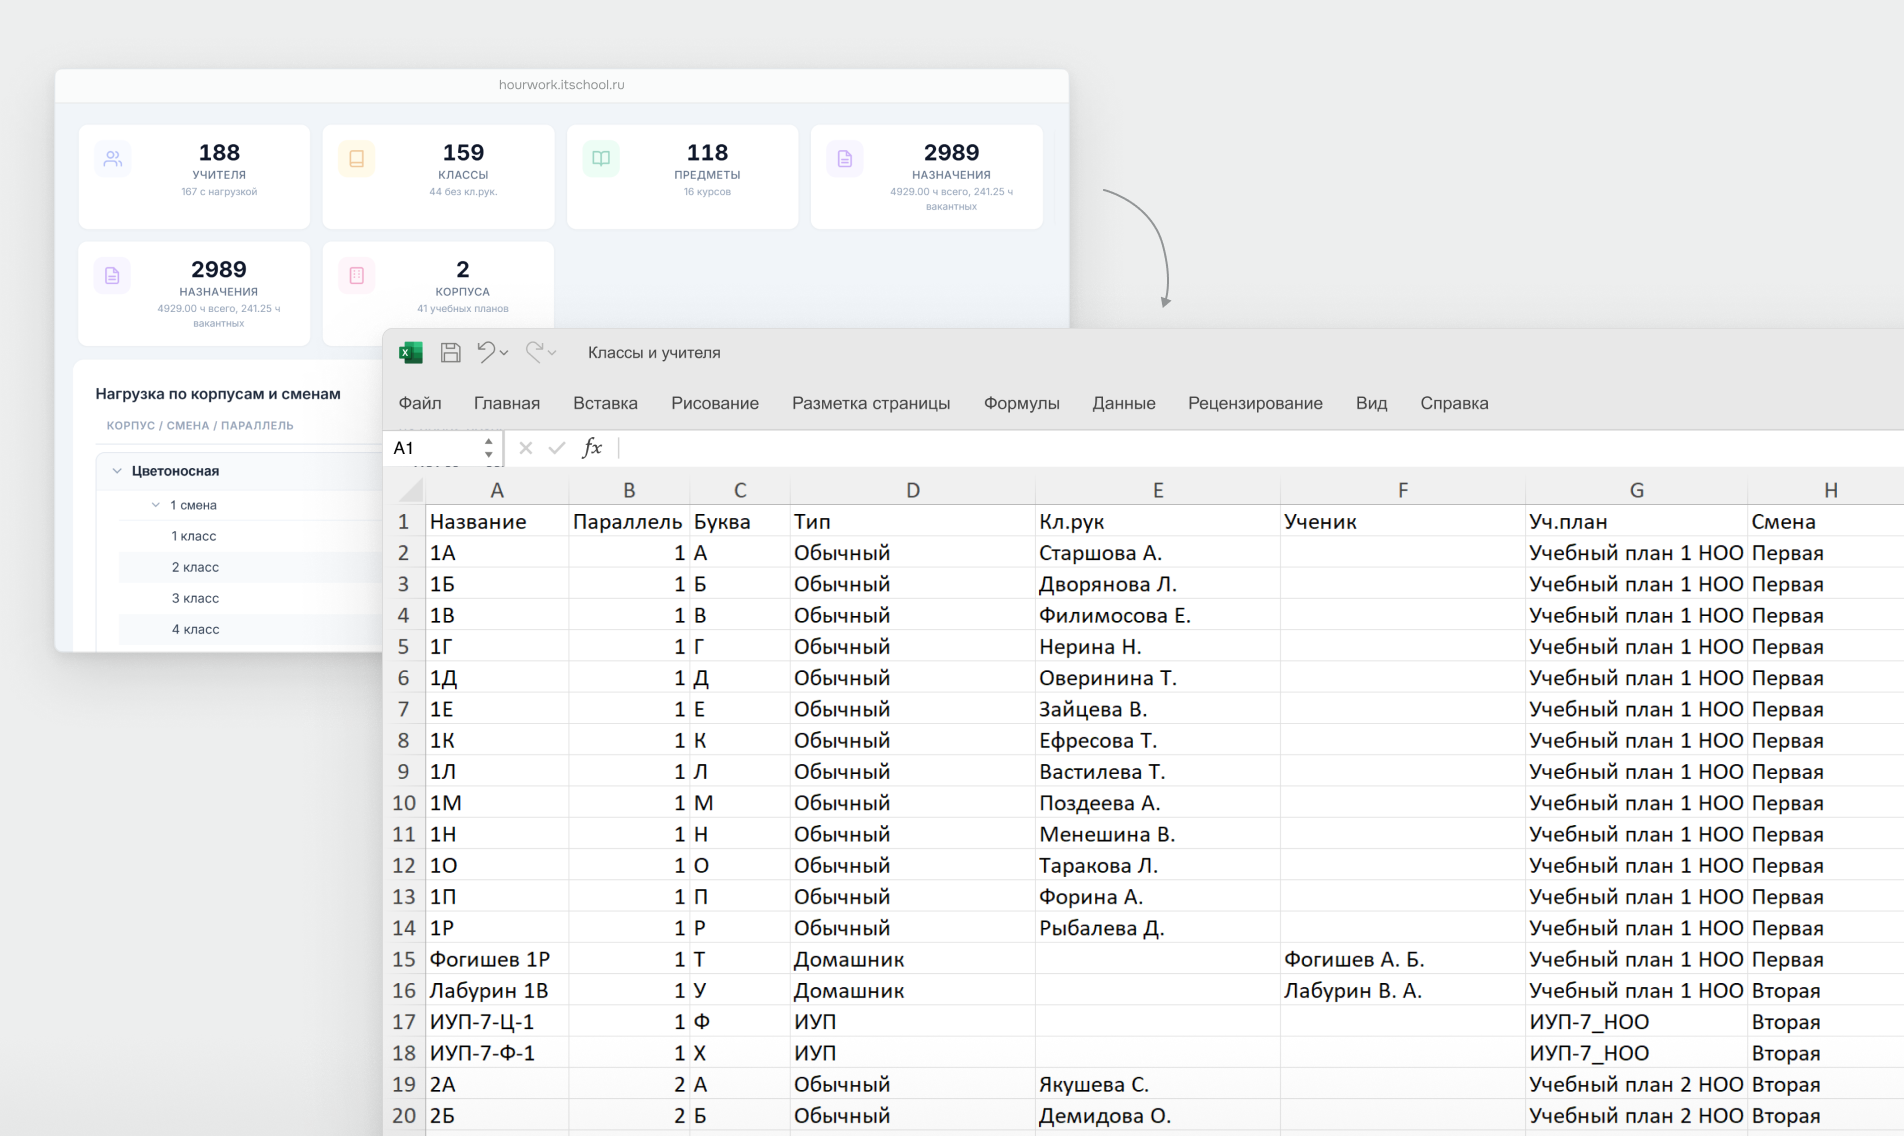
Task: Open the Name Box dropdown arrows
Action: click(489, 448)
